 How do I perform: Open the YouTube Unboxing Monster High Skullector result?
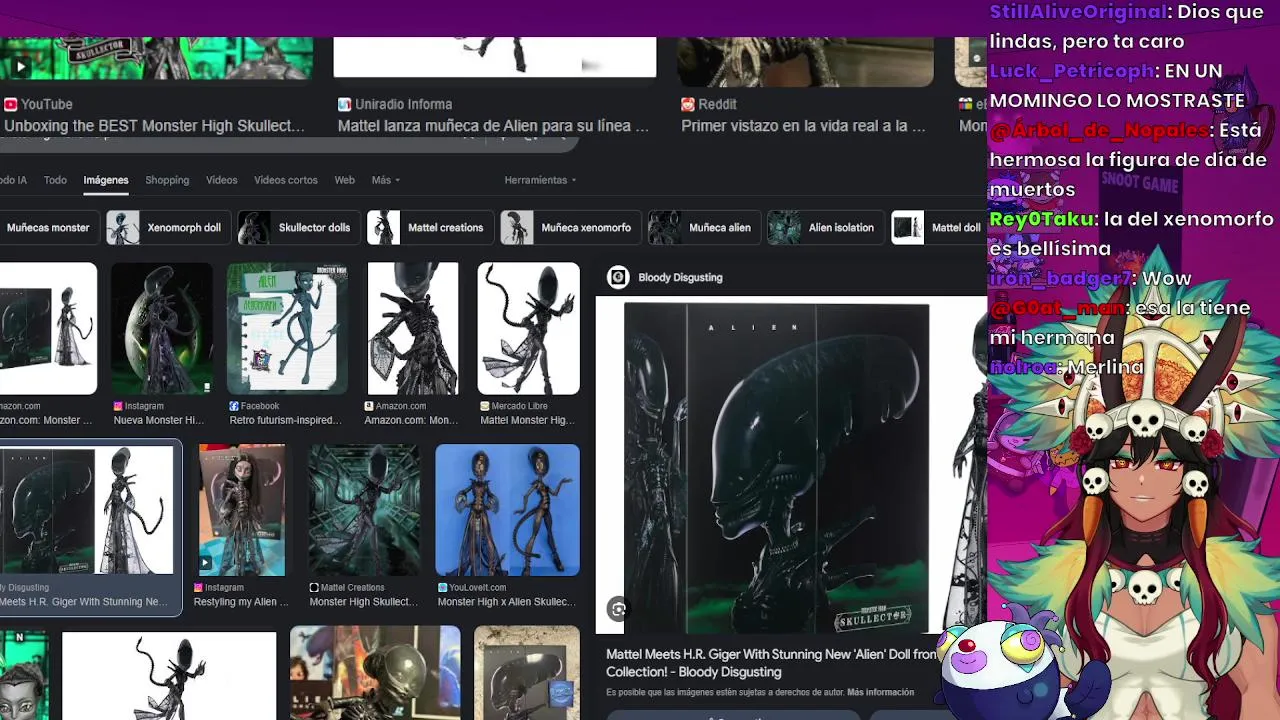pos(154,126)
